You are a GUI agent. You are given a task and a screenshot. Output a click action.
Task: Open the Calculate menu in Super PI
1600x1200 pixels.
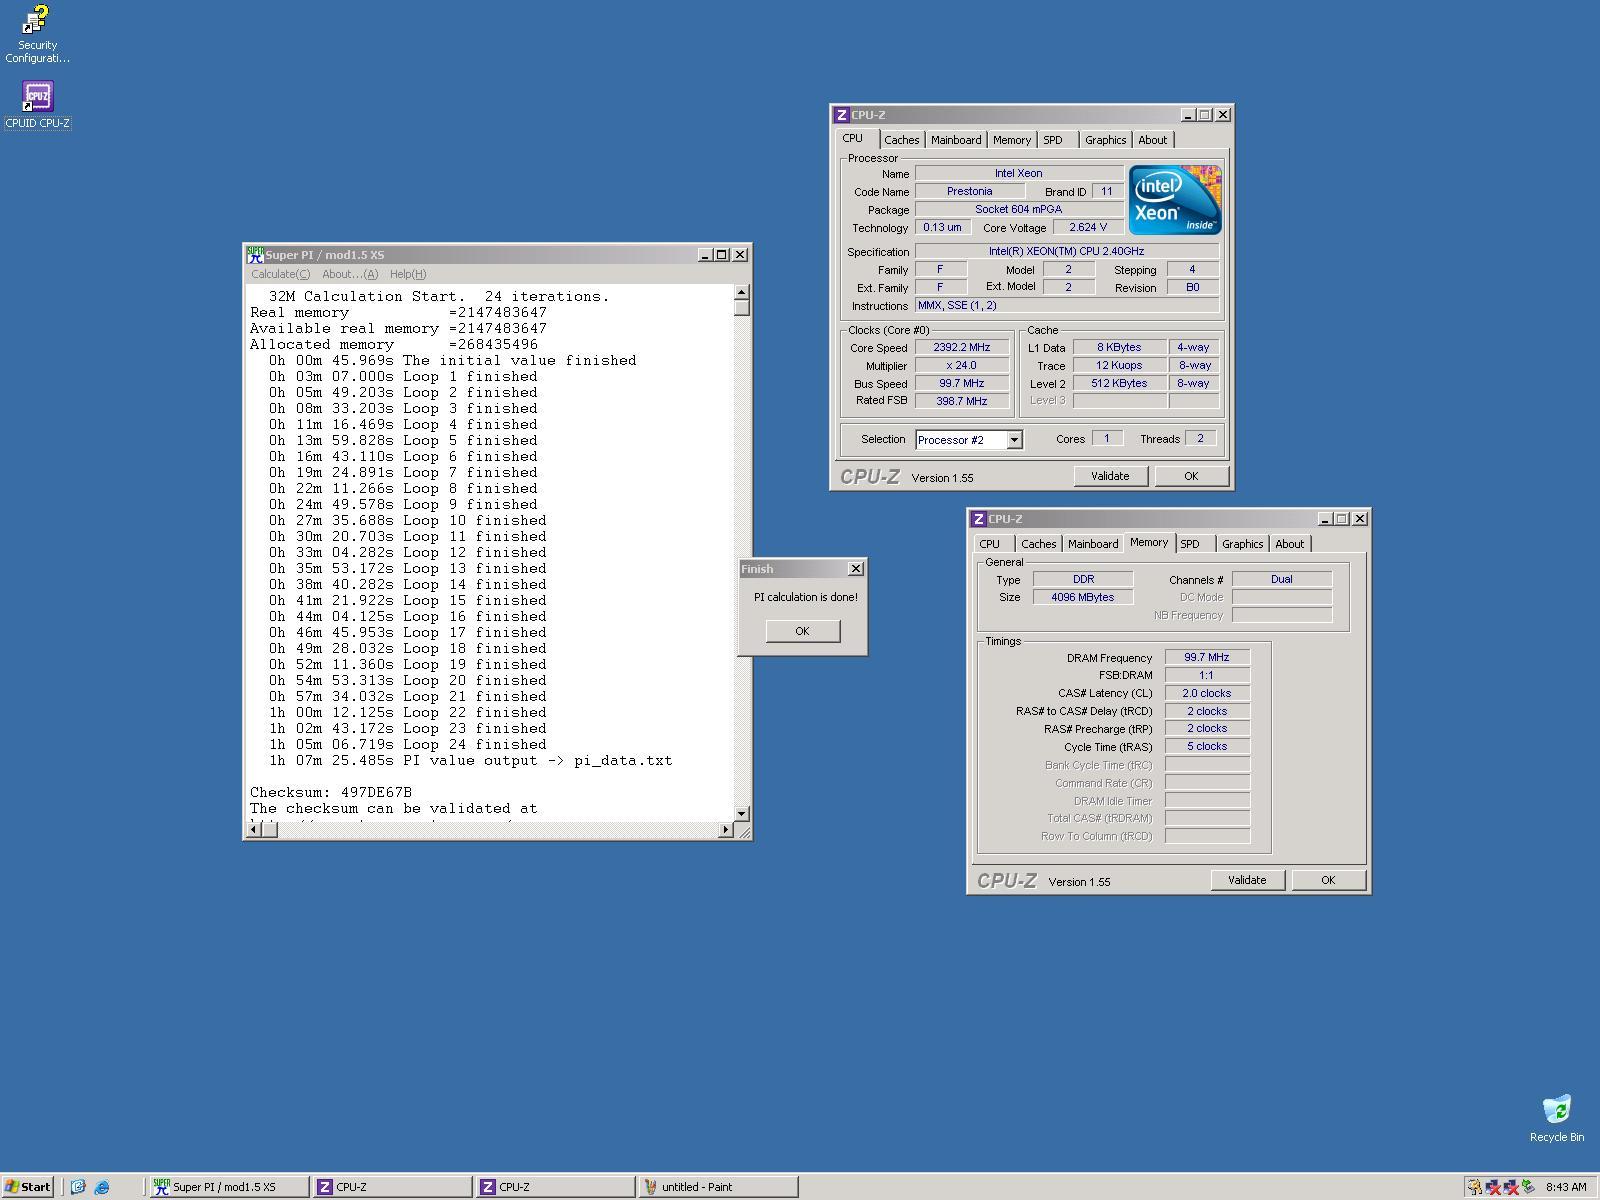(280, 274)
